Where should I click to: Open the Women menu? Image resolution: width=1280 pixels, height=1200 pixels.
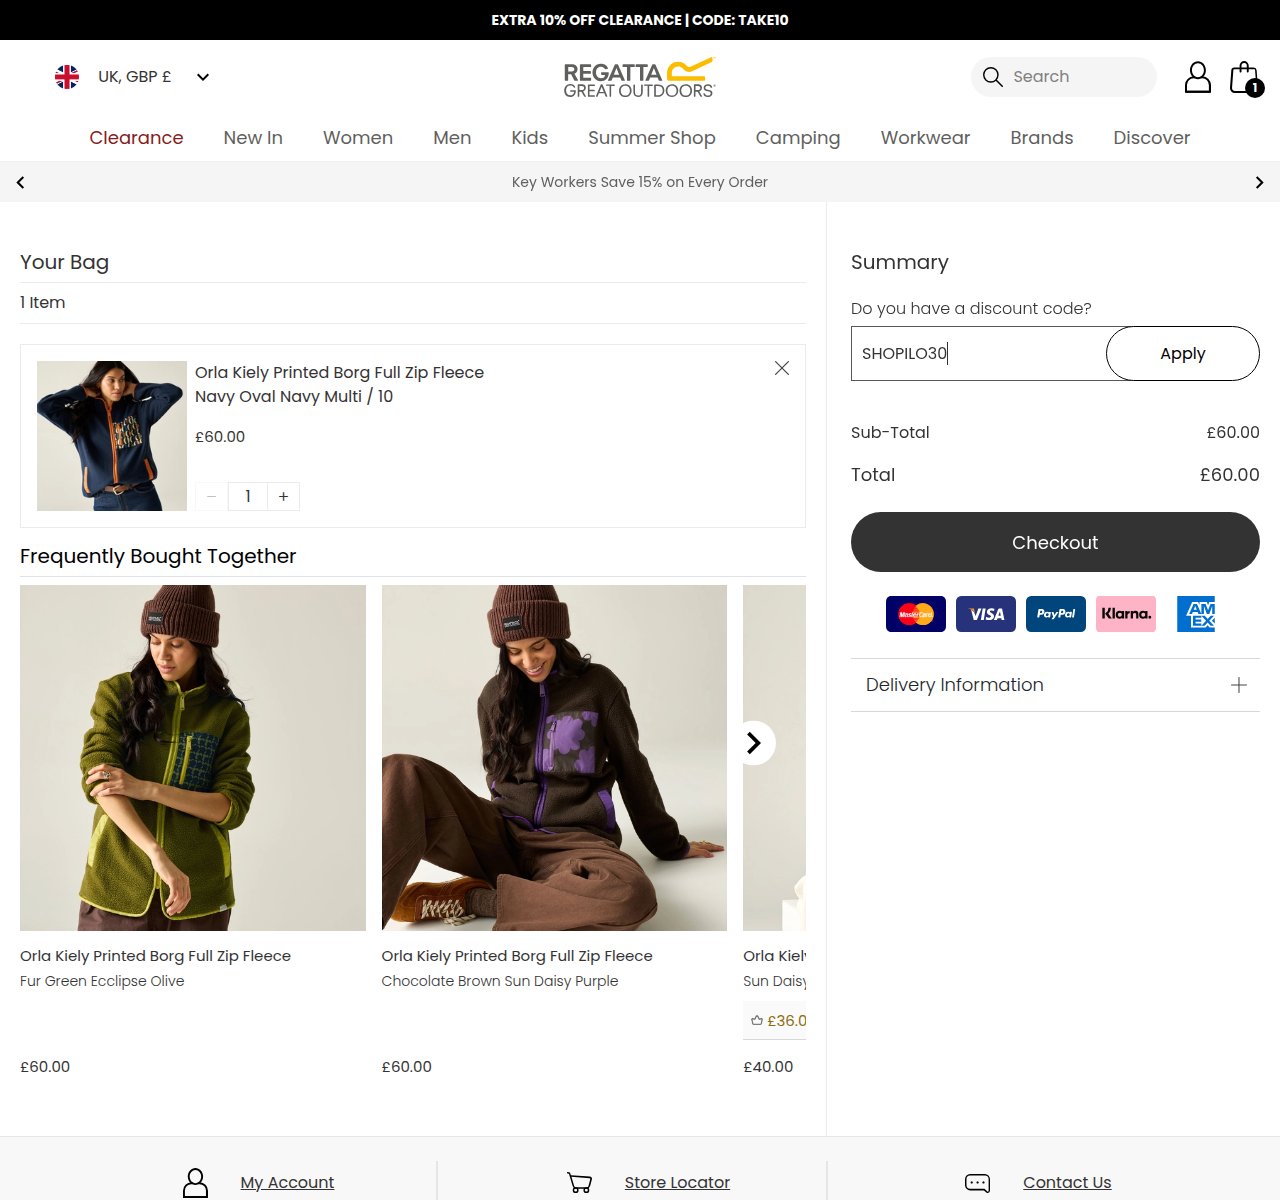(358, 138)
